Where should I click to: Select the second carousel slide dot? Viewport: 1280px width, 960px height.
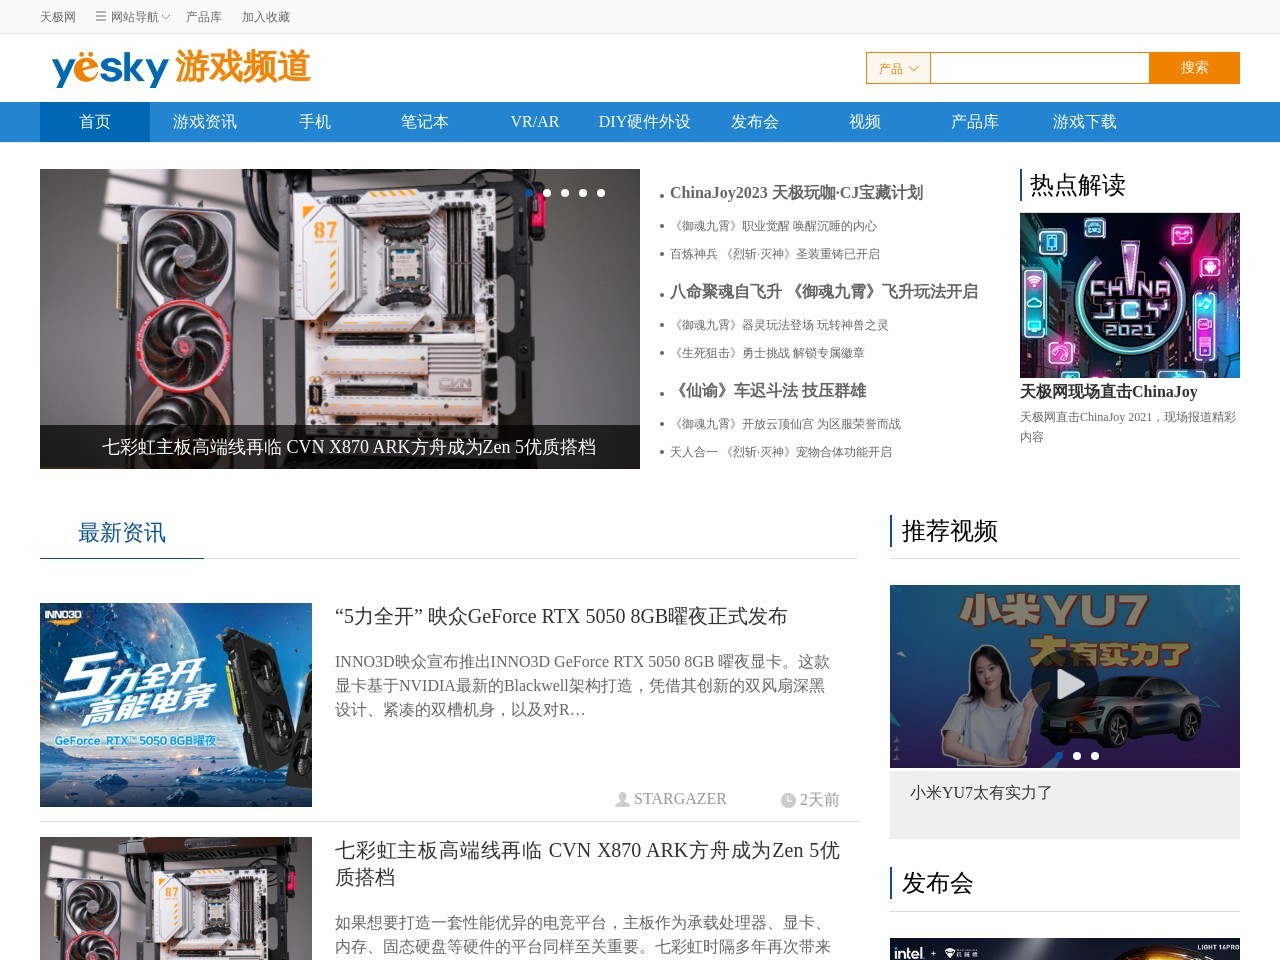pos(547,193)
